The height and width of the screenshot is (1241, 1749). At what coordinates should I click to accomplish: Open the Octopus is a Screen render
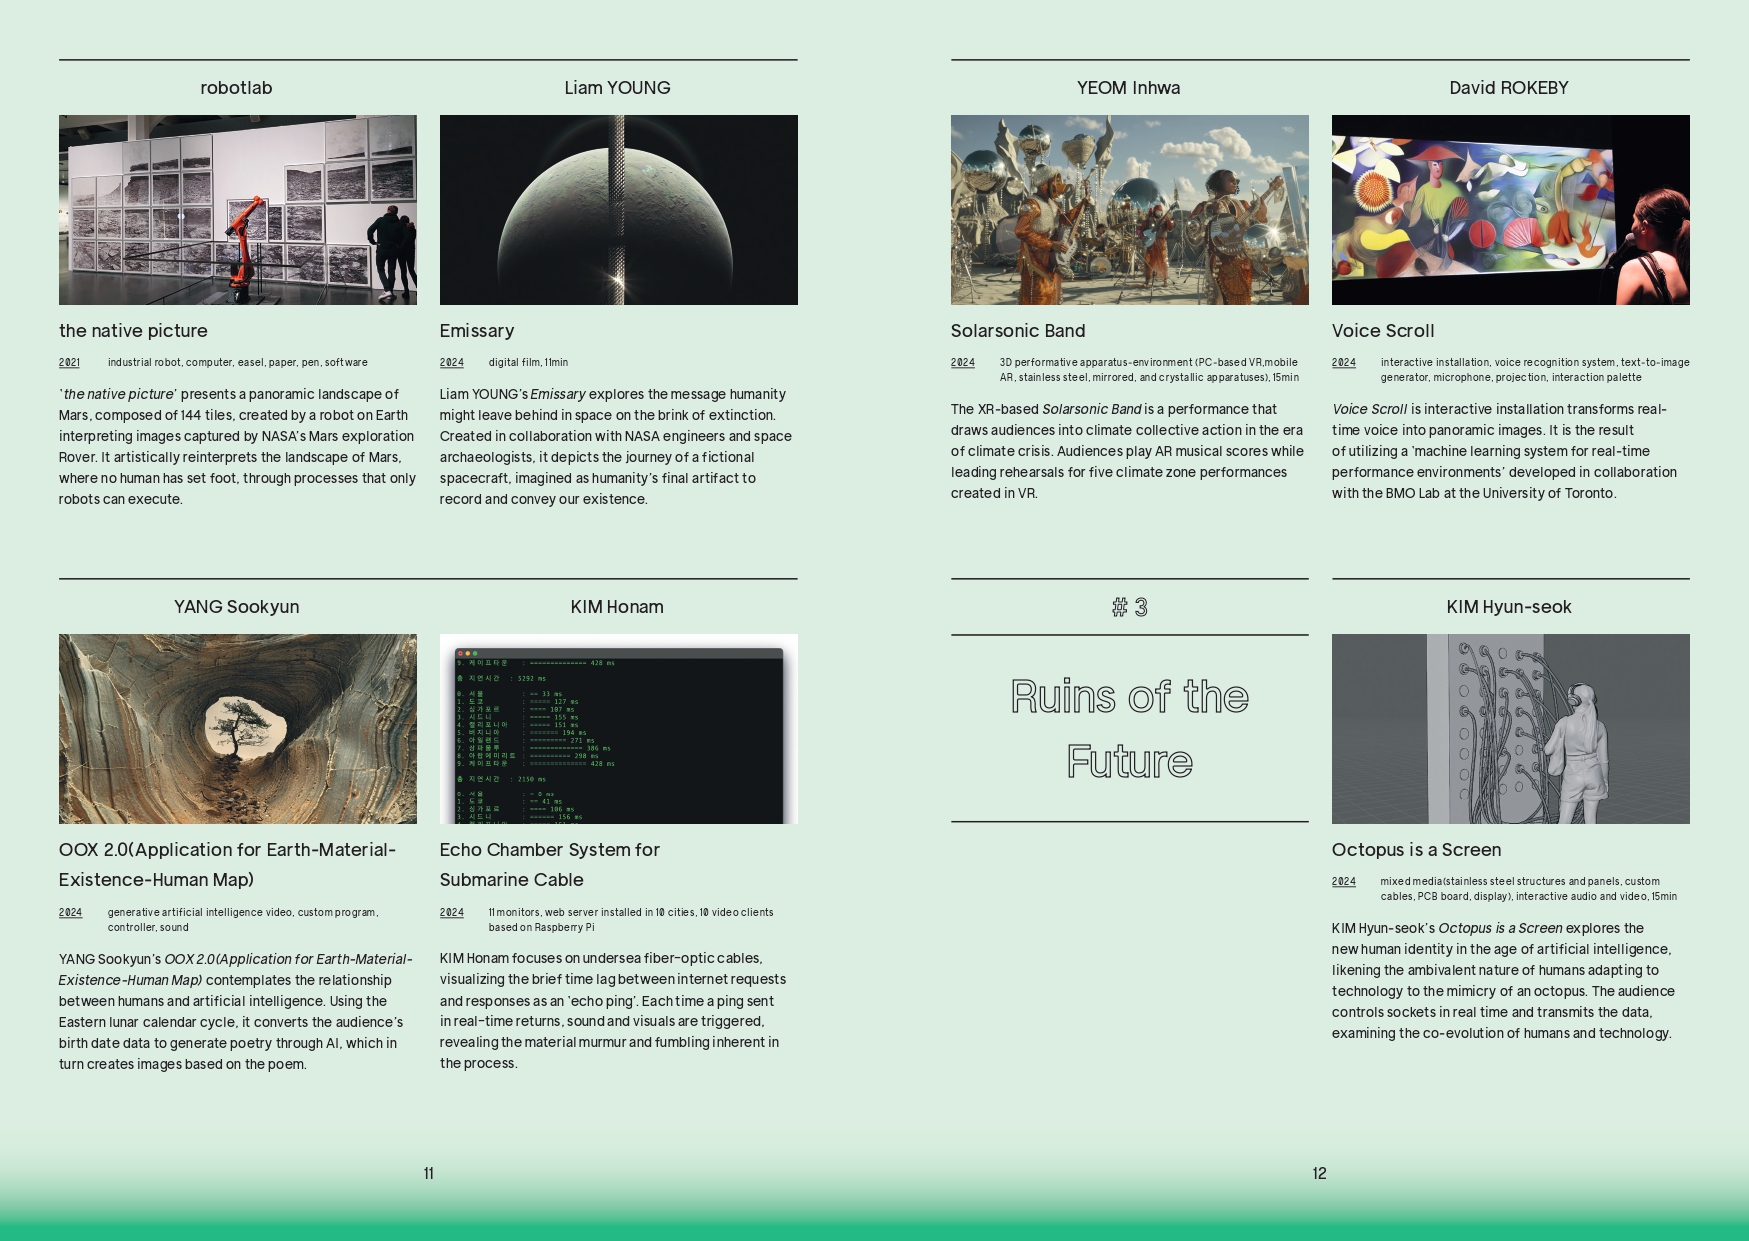1511,729
